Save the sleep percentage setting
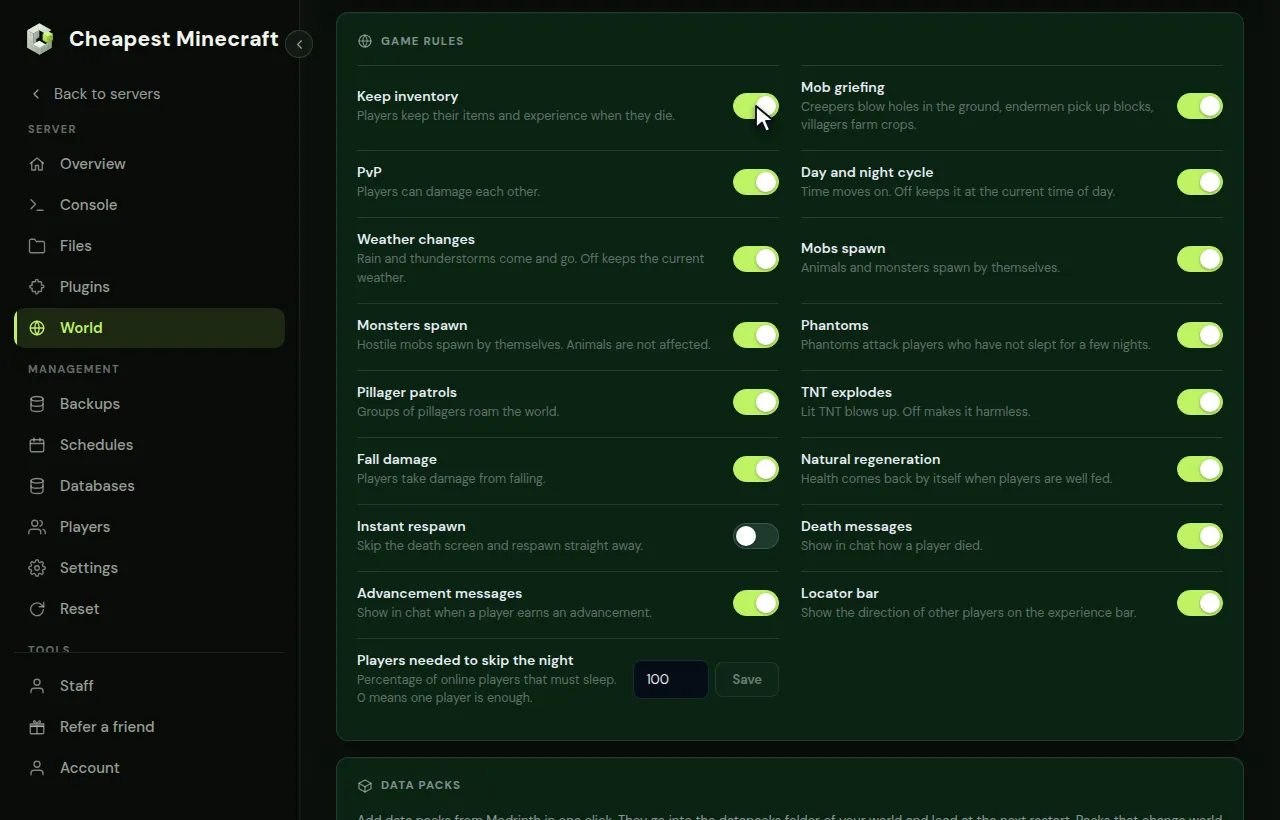The height and width of the screenshot is (820, 1280). (747, 680)
